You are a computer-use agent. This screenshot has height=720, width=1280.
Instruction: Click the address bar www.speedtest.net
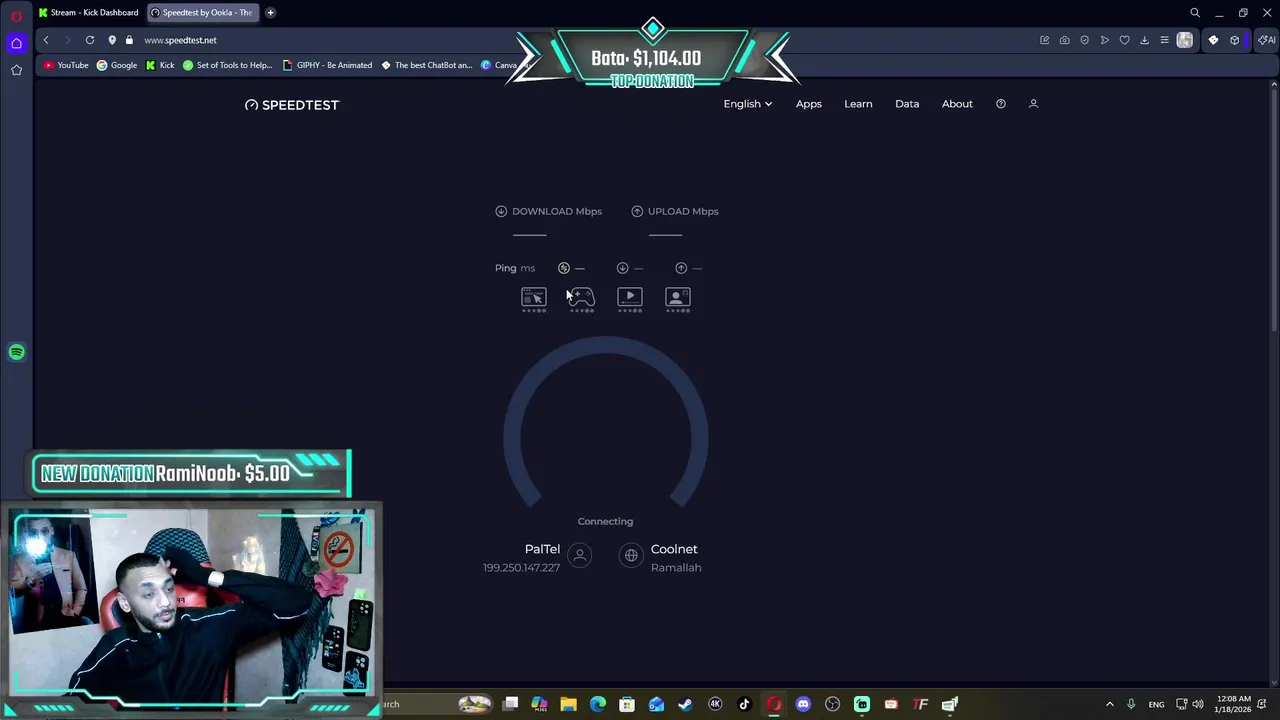(180, 40)
